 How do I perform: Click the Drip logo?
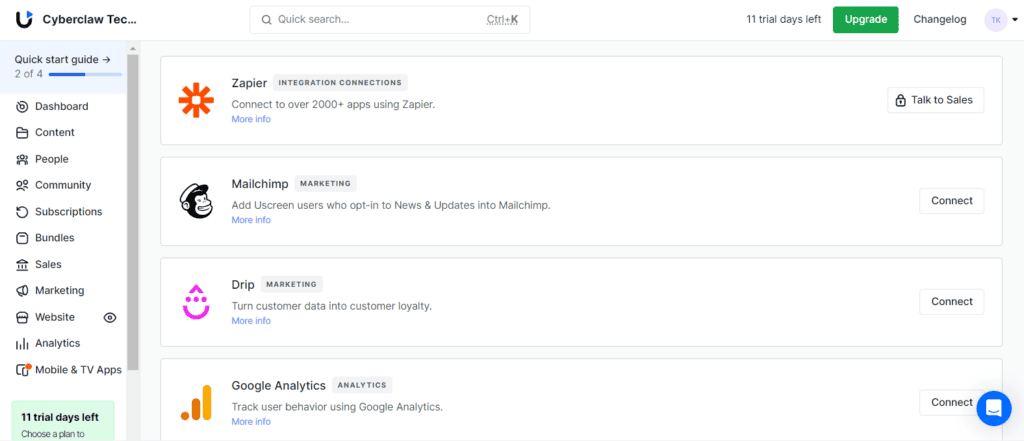click(x=196, y=301)
